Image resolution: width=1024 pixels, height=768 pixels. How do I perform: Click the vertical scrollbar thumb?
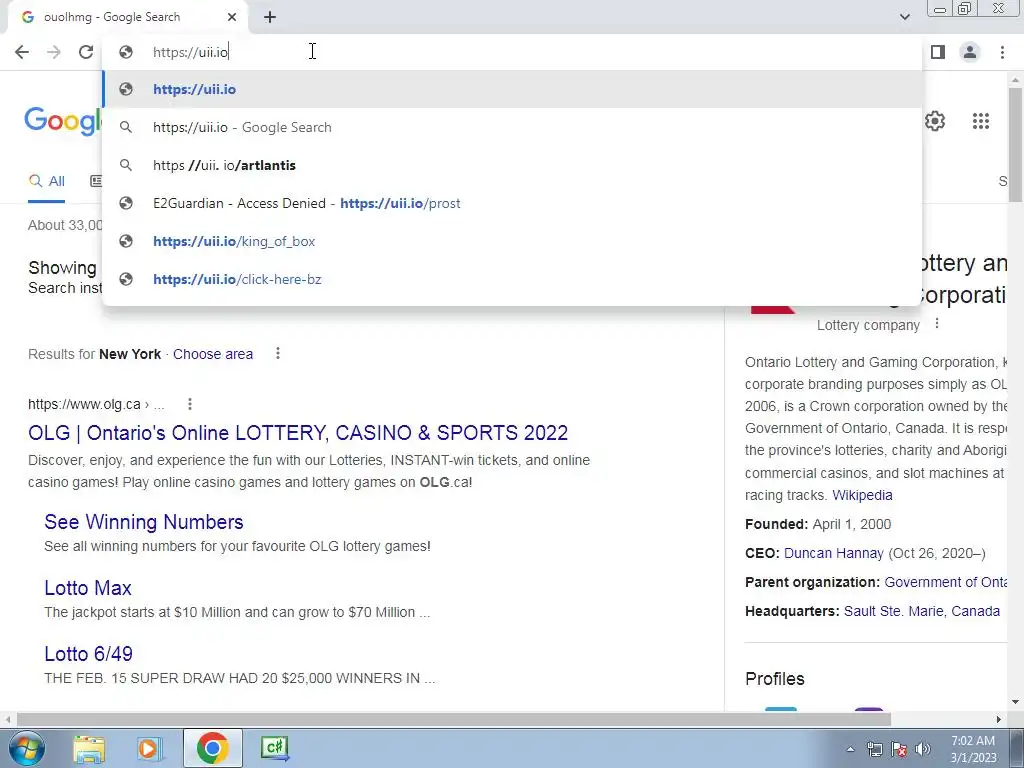click(x=1015, y=144)
